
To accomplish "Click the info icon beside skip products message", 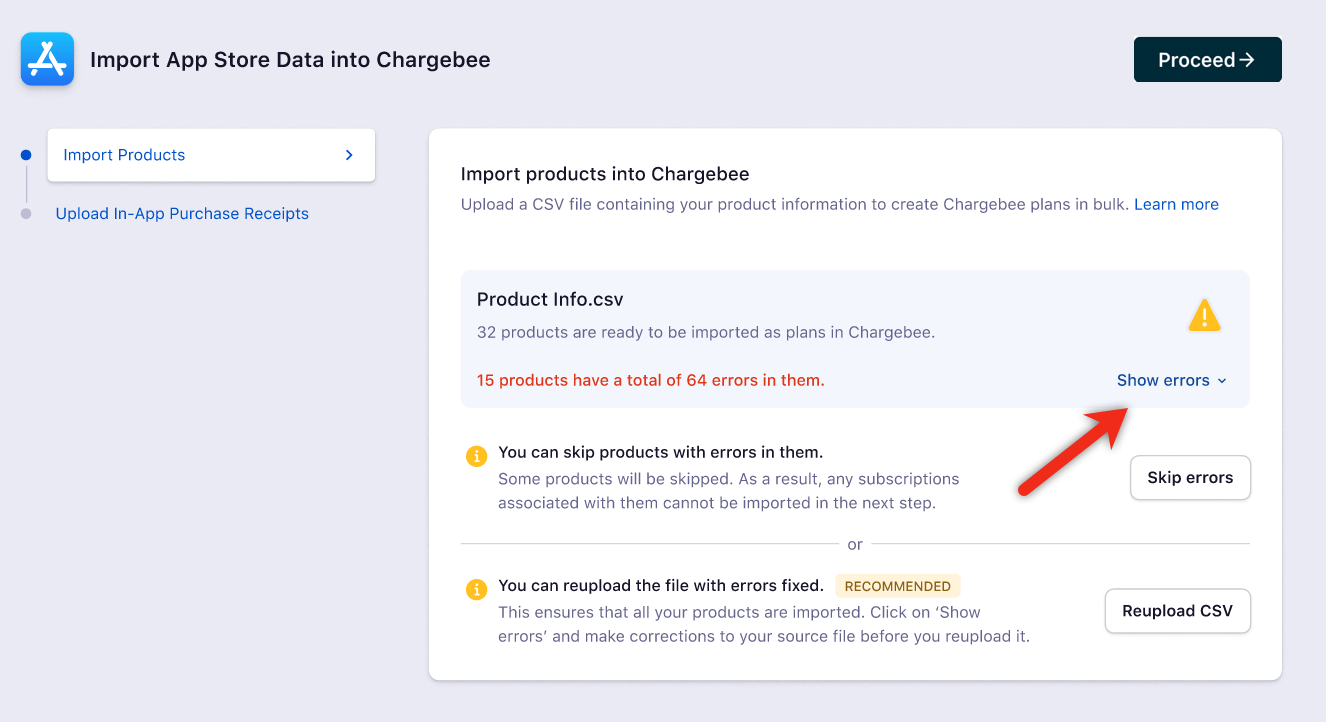I will [x=477, y=456].
